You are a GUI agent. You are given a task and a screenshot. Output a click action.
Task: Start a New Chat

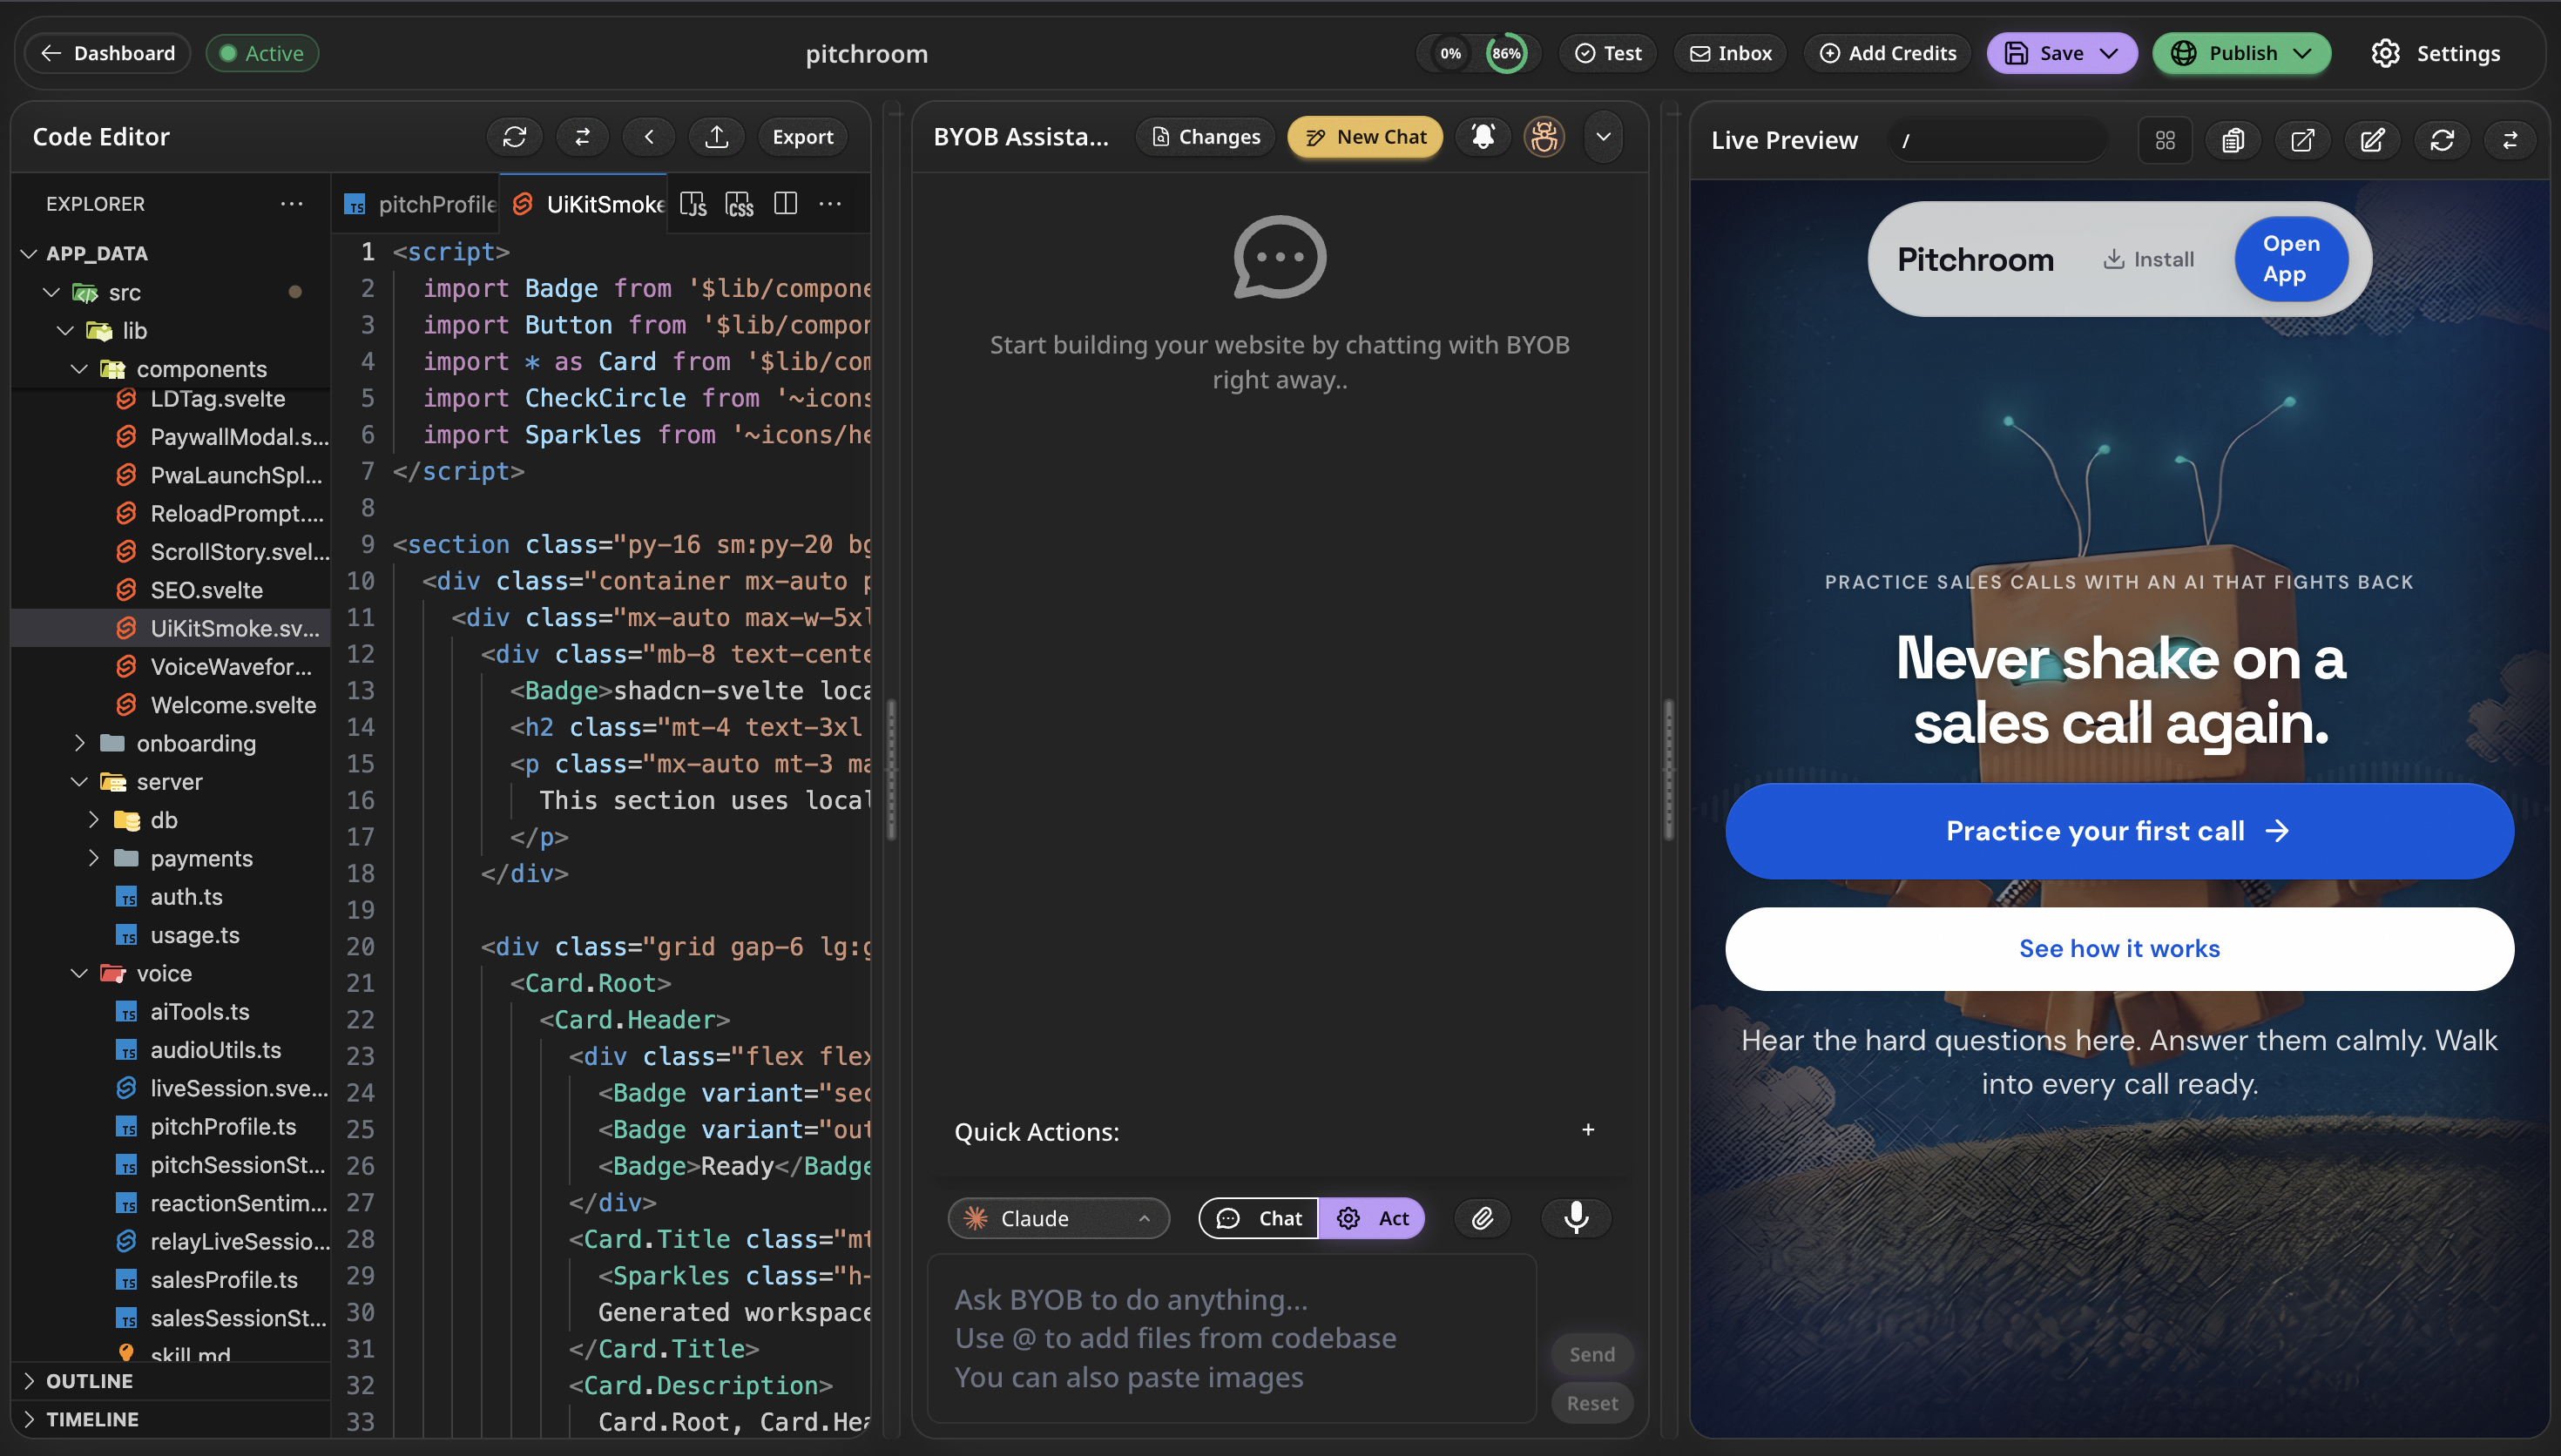point(1366,137)
